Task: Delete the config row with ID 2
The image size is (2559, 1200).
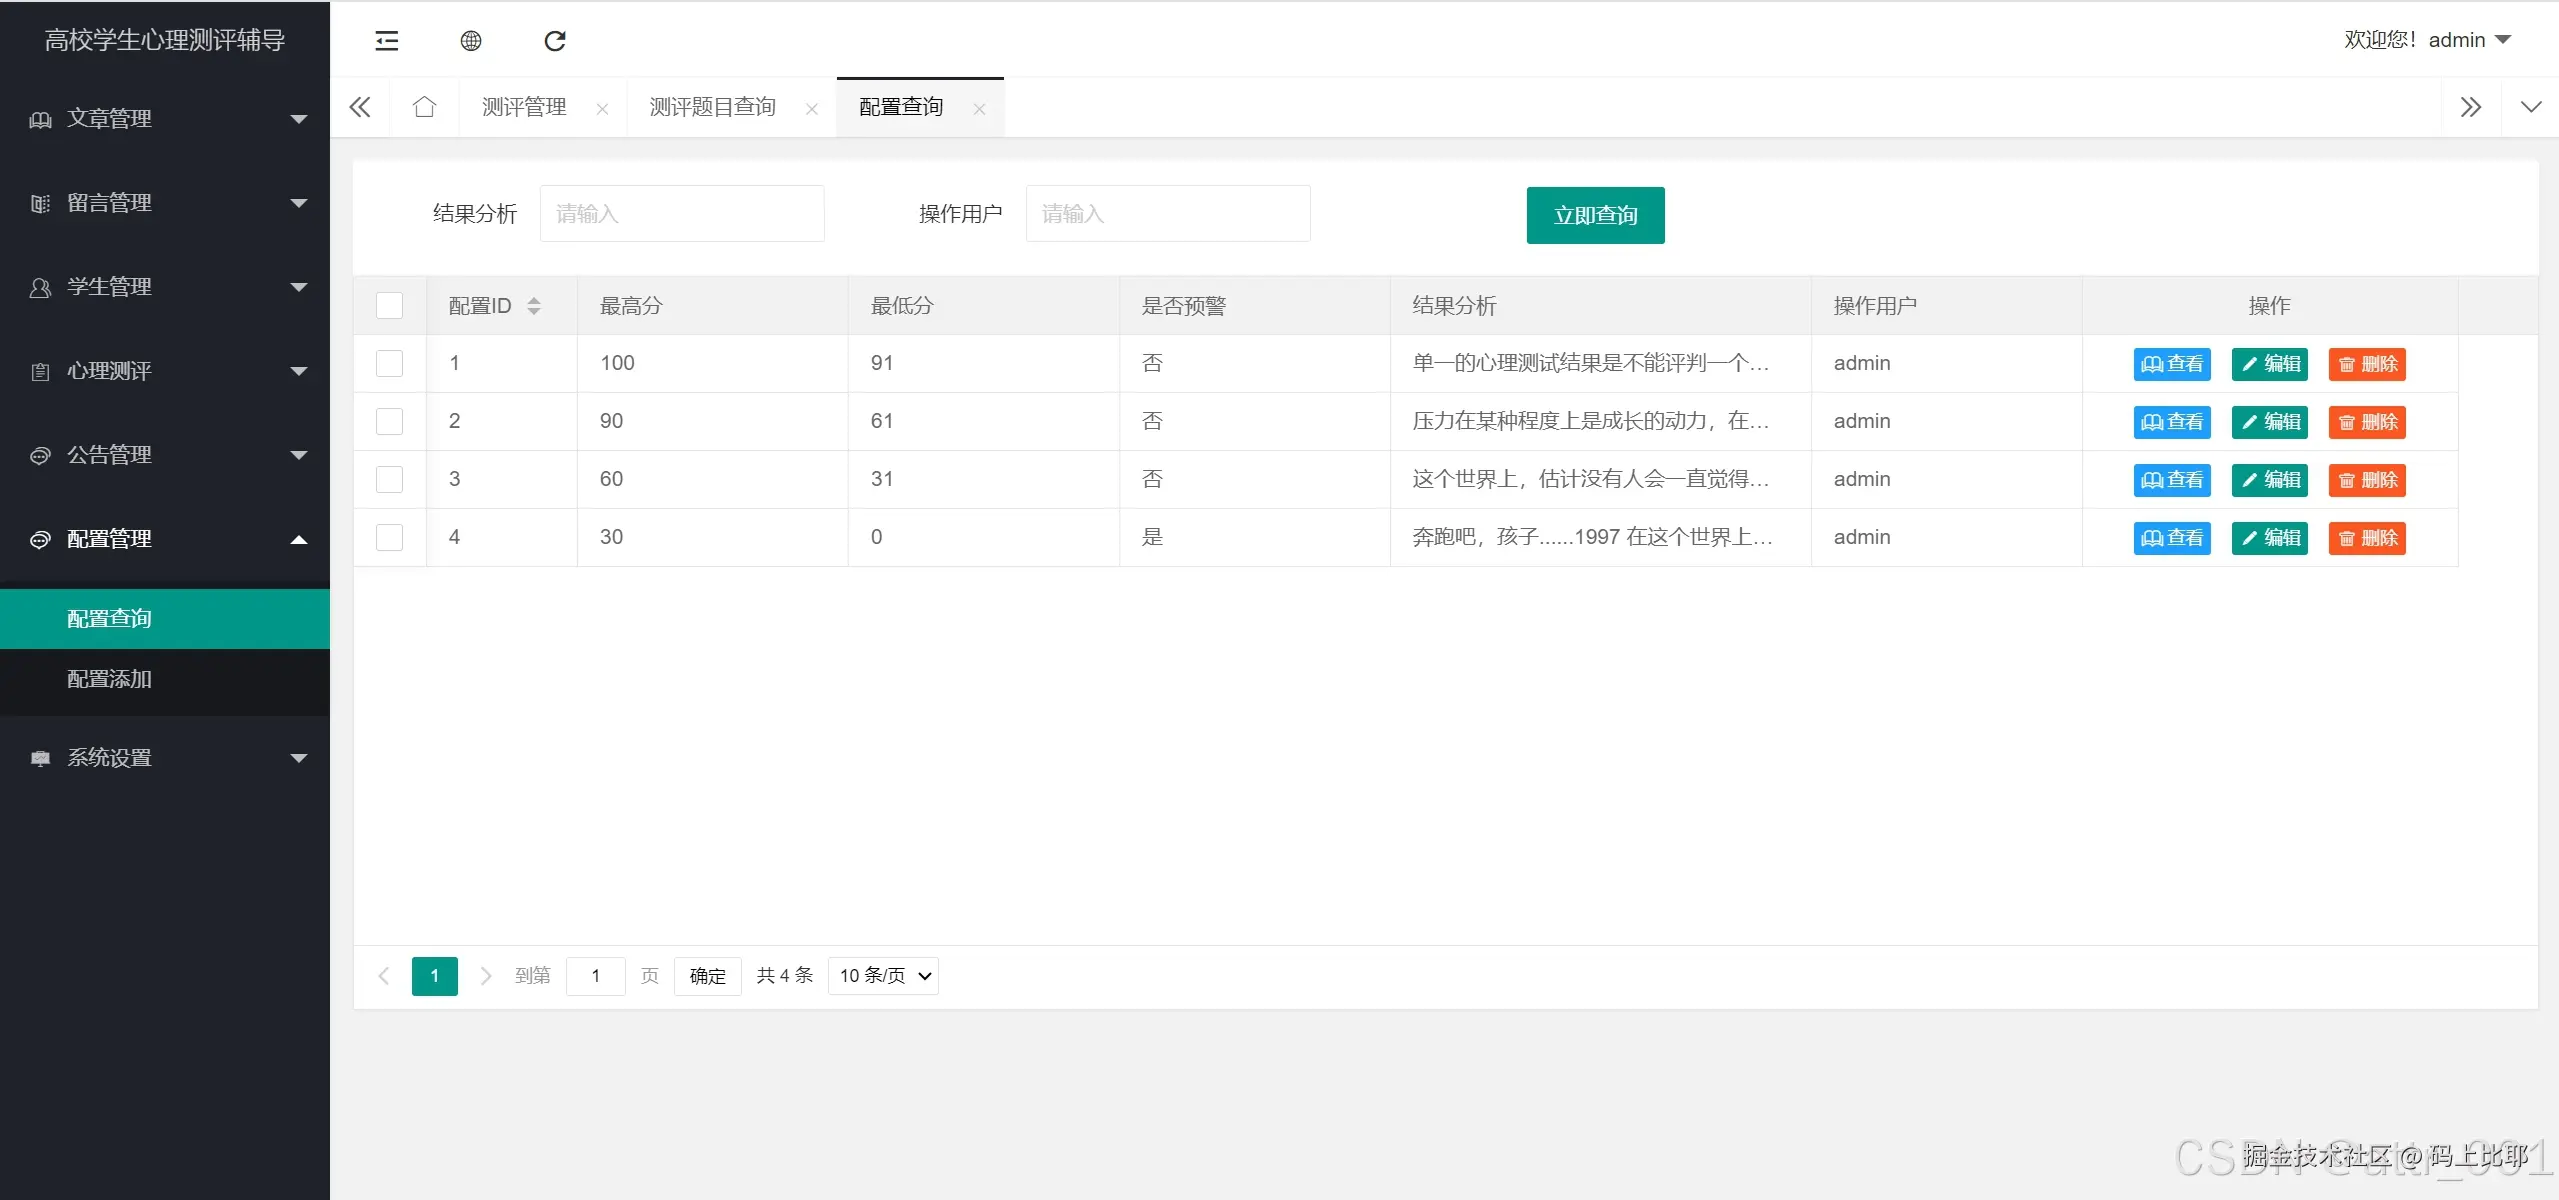Action: pyautogui.click(x=2367, y=422)
